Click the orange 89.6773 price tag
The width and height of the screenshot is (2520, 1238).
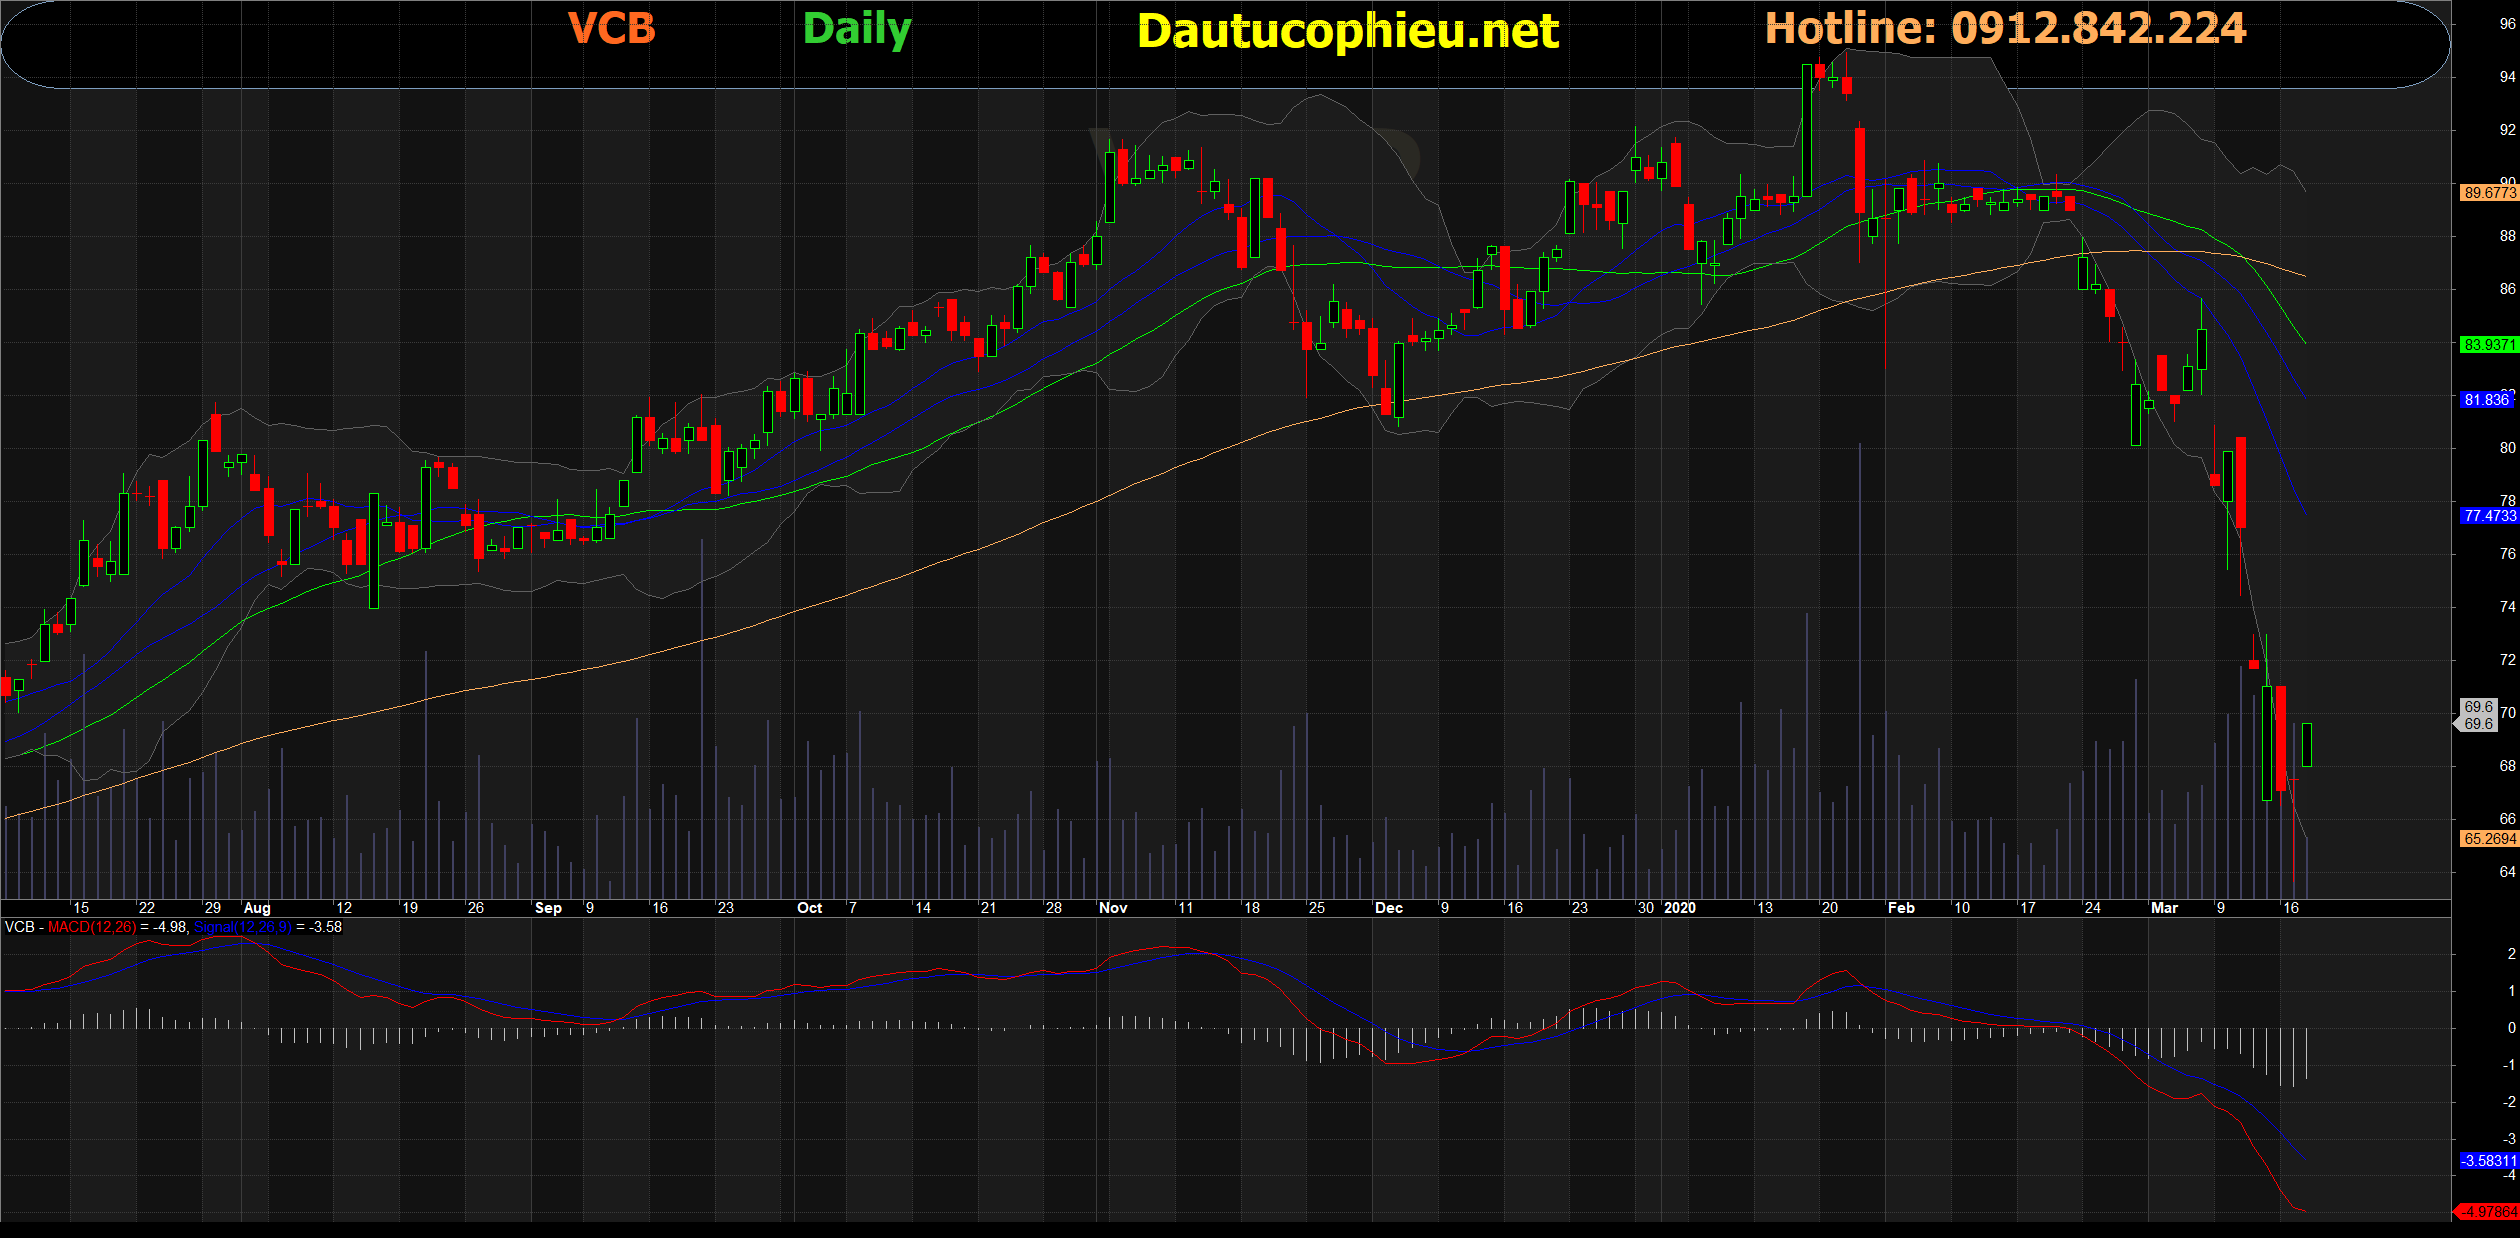tap(2488, 193)
